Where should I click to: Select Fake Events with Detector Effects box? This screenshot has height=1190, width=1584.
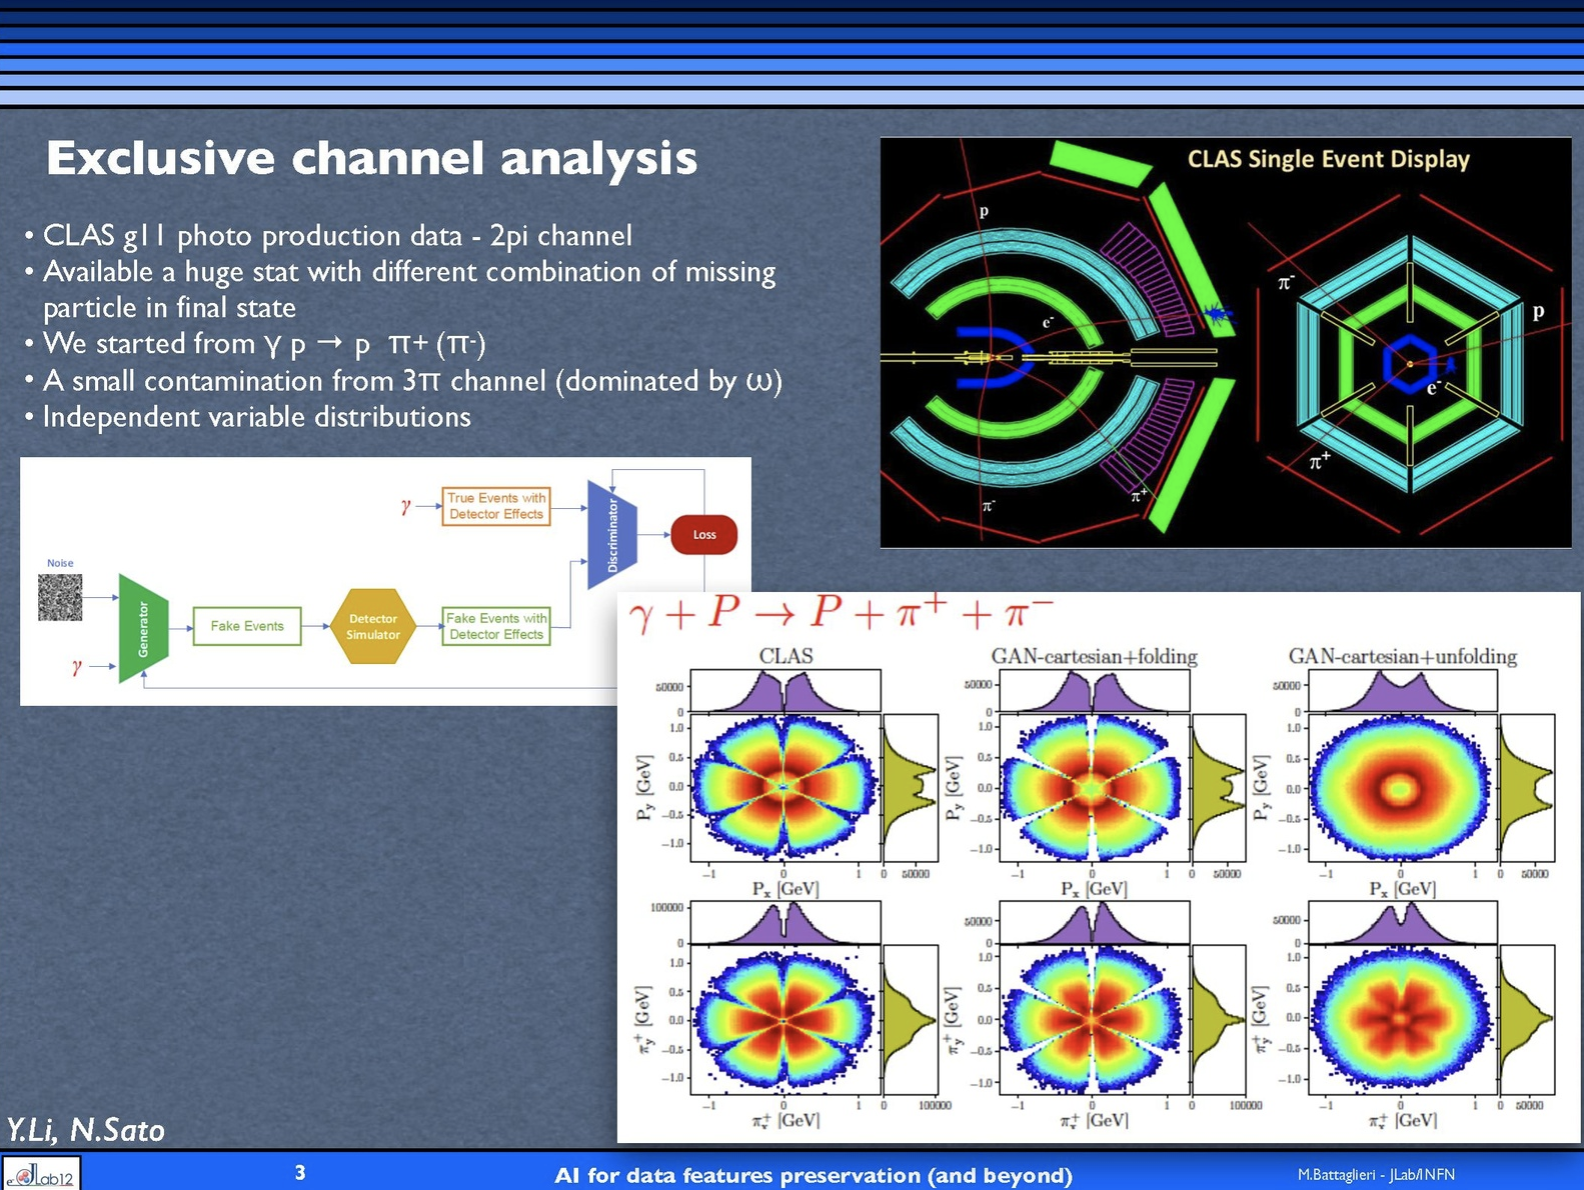496,626
